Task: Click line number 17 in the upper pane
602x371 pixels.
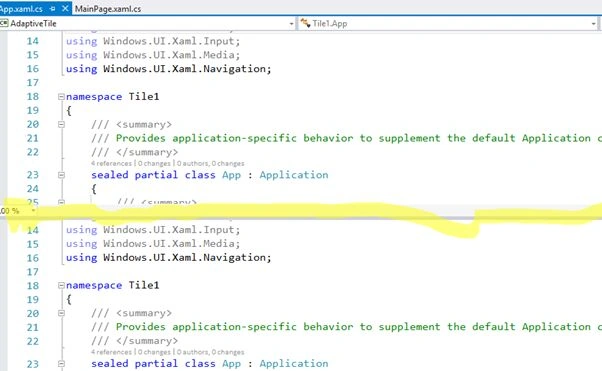Action: (33, 83)
